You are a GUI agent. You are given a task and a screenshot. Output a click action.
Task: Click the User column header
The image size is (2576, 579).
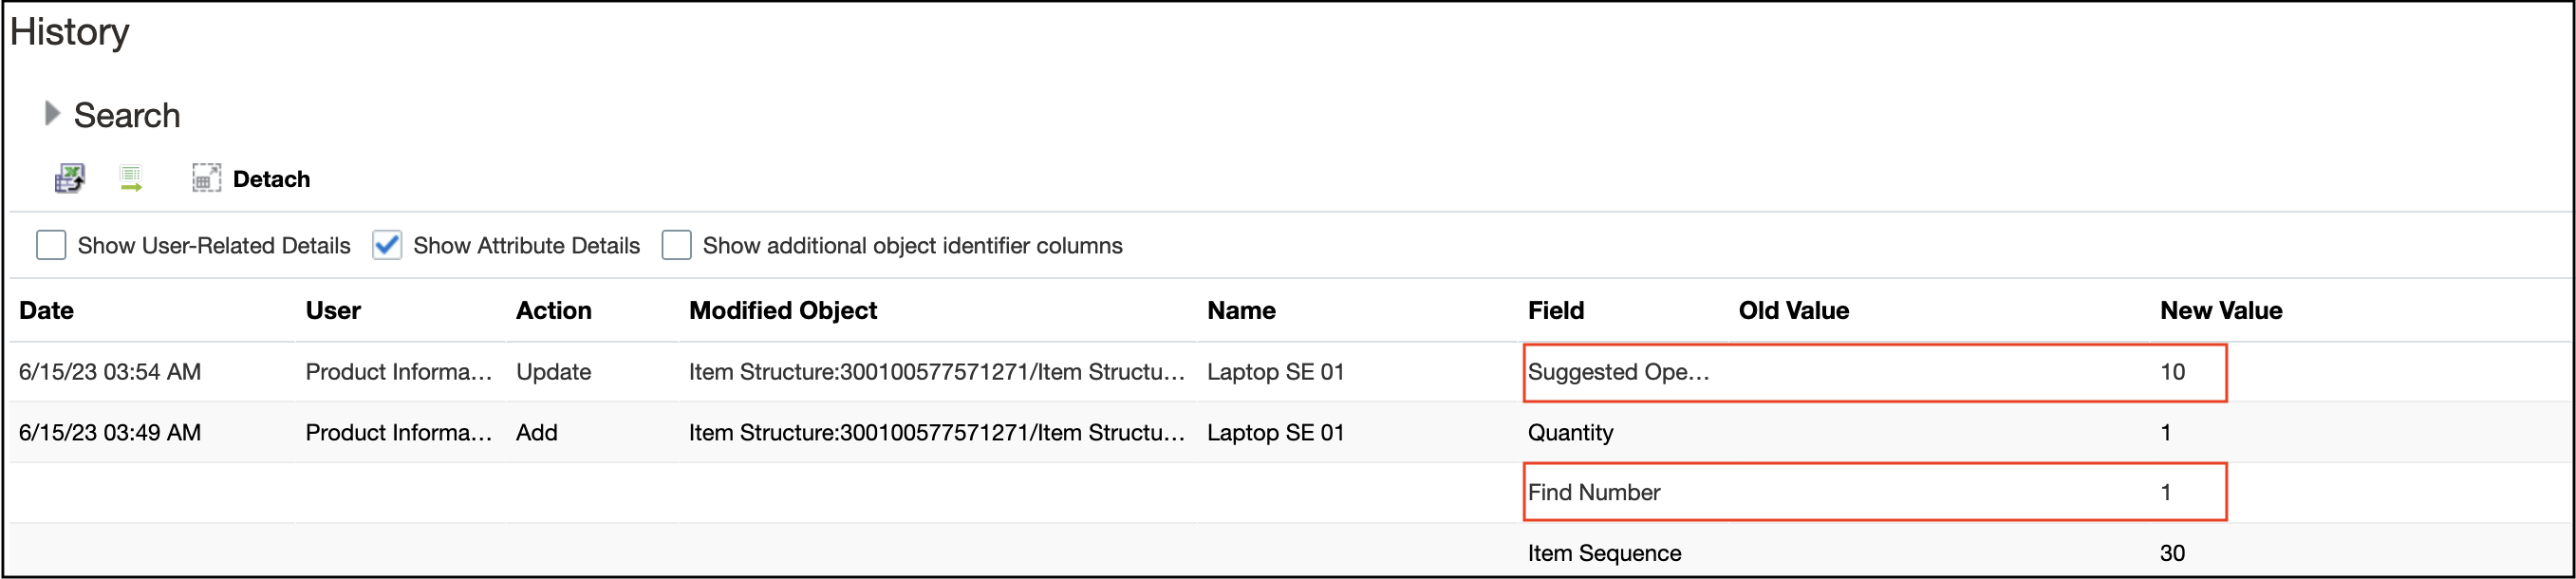point(333,310)
